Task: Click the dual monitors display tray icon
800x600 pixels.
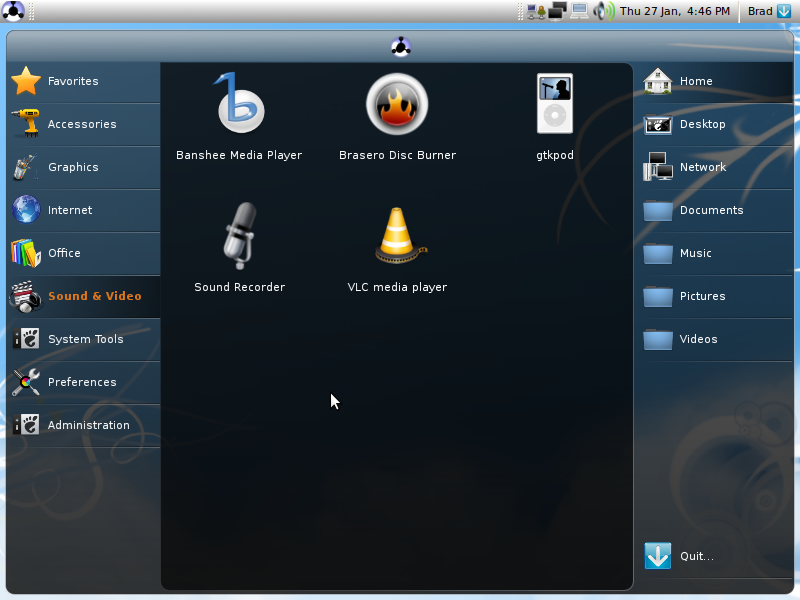Action: pos(557,11)
